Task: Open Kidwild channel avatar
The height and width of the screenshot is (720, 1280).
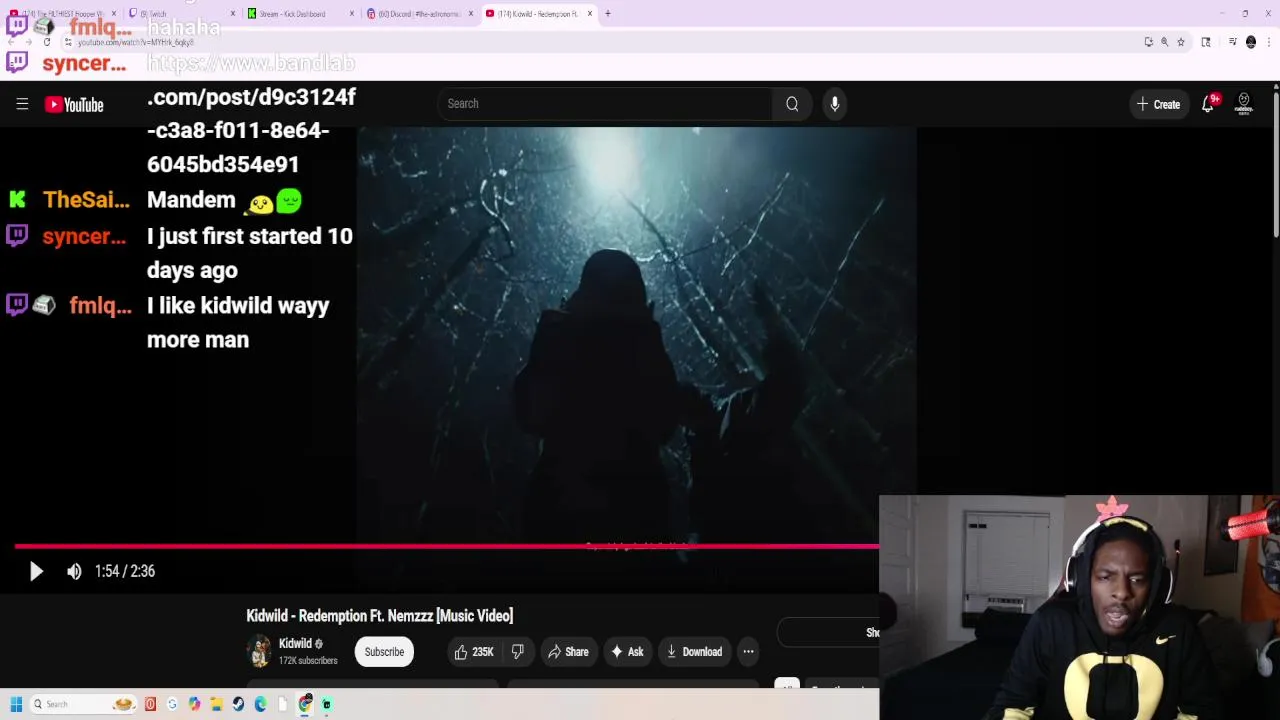Action: coord(259,651)
